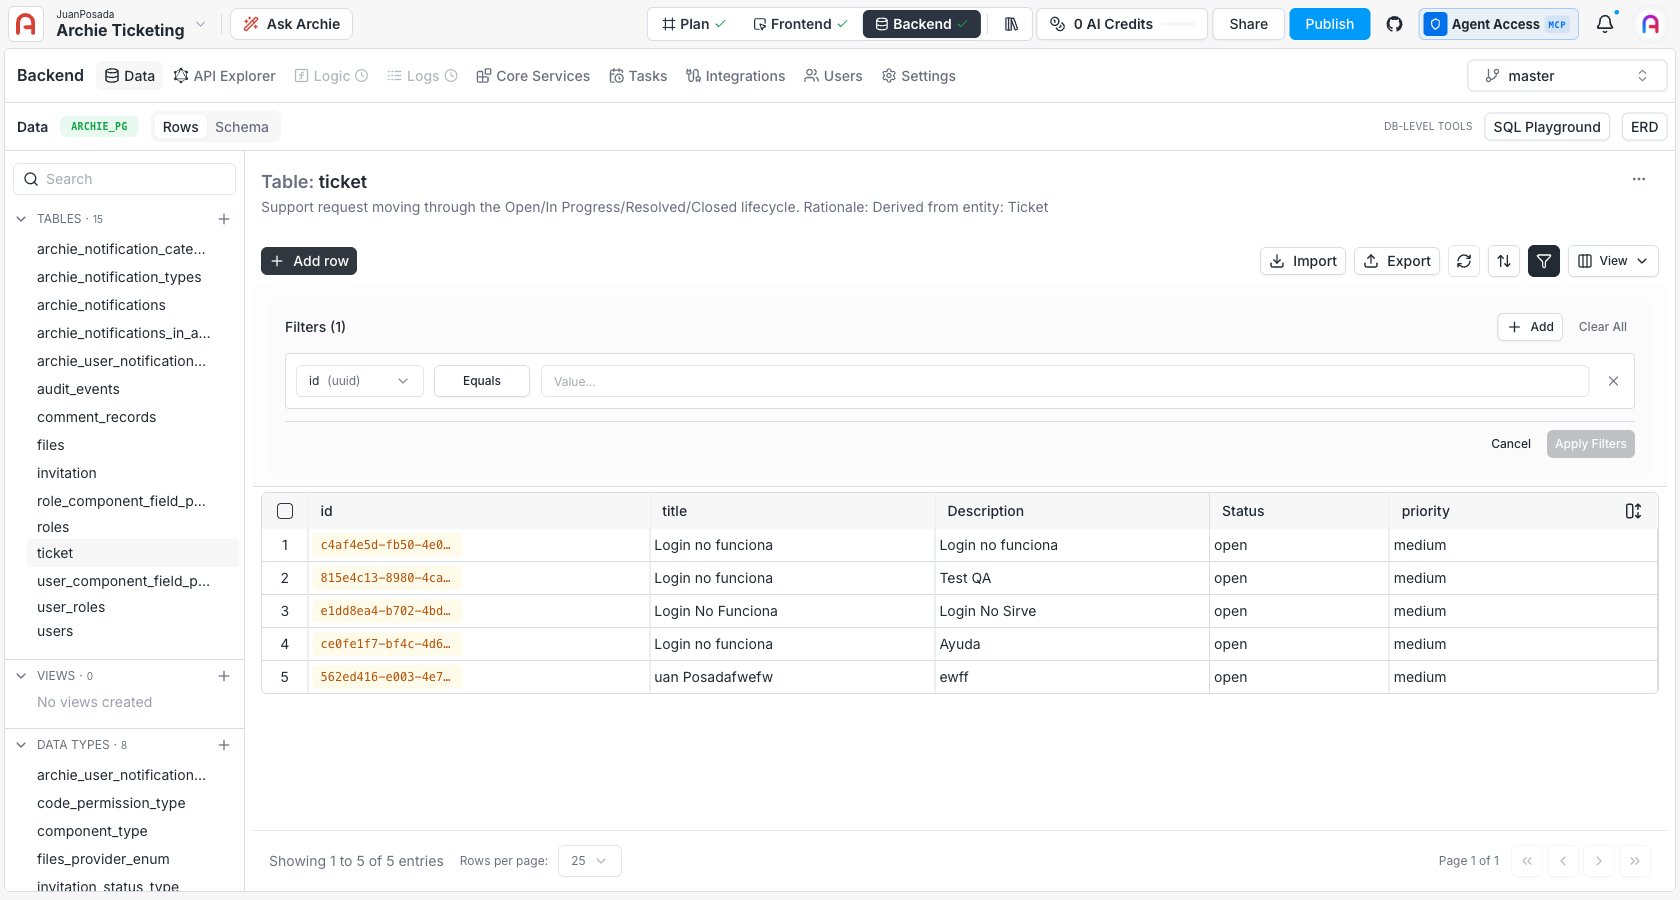Add a new data type with plus icon
1680x900 pixels.
[x=224, y=745]
